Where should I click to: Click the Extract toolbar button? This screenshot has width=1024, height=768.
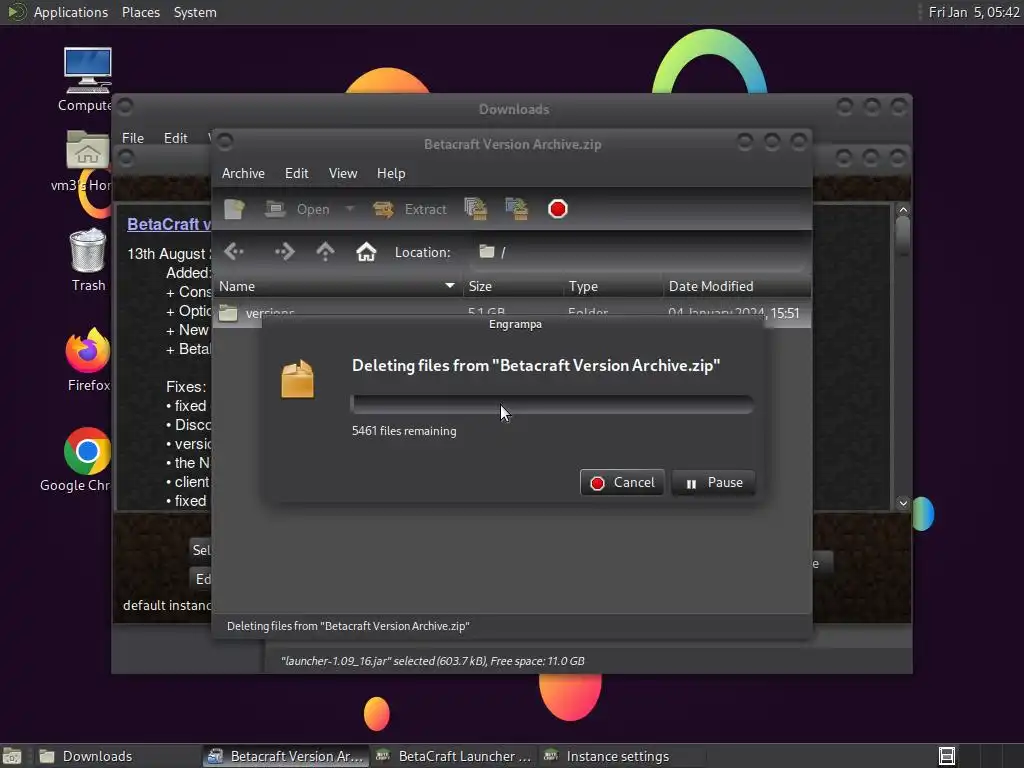click(409, 209)
